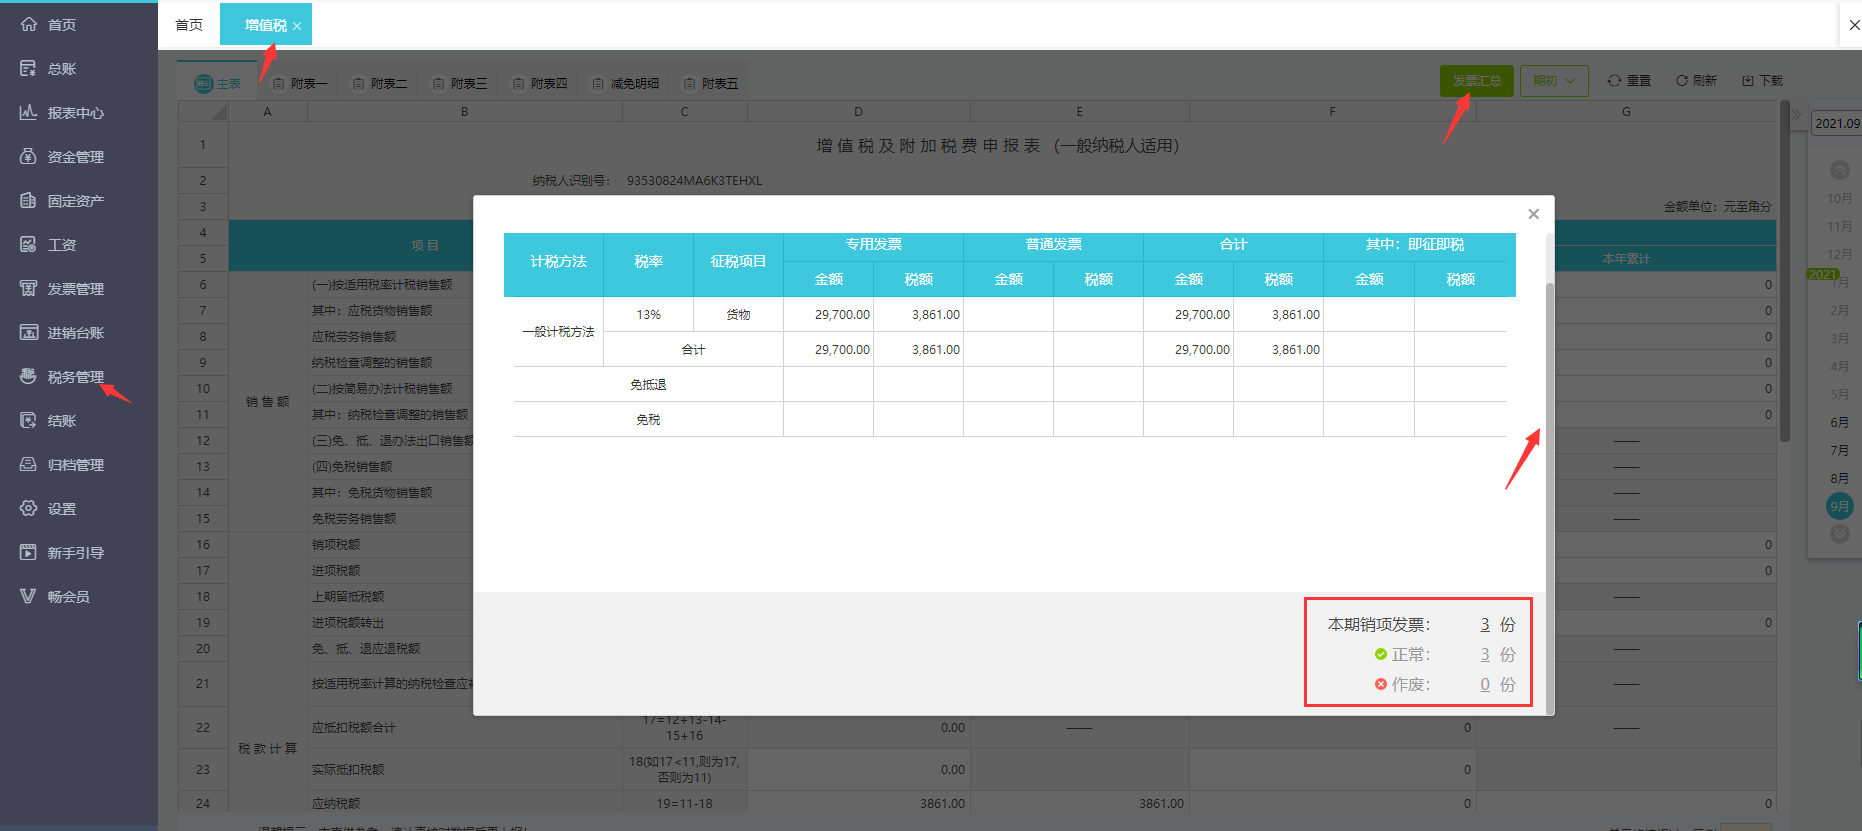Select row 24 header
This screenshot has width=1862, height=831.
point(203,803)
